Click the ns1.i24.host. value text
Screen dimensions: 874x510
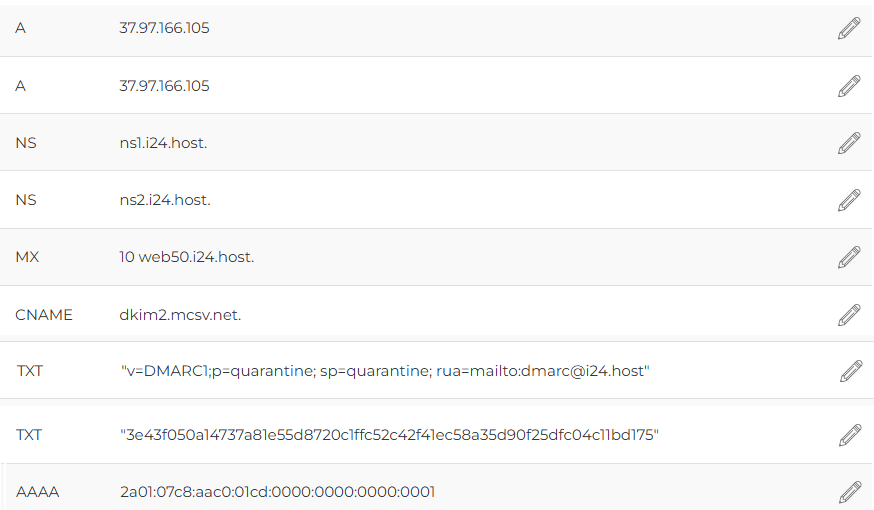163,143
